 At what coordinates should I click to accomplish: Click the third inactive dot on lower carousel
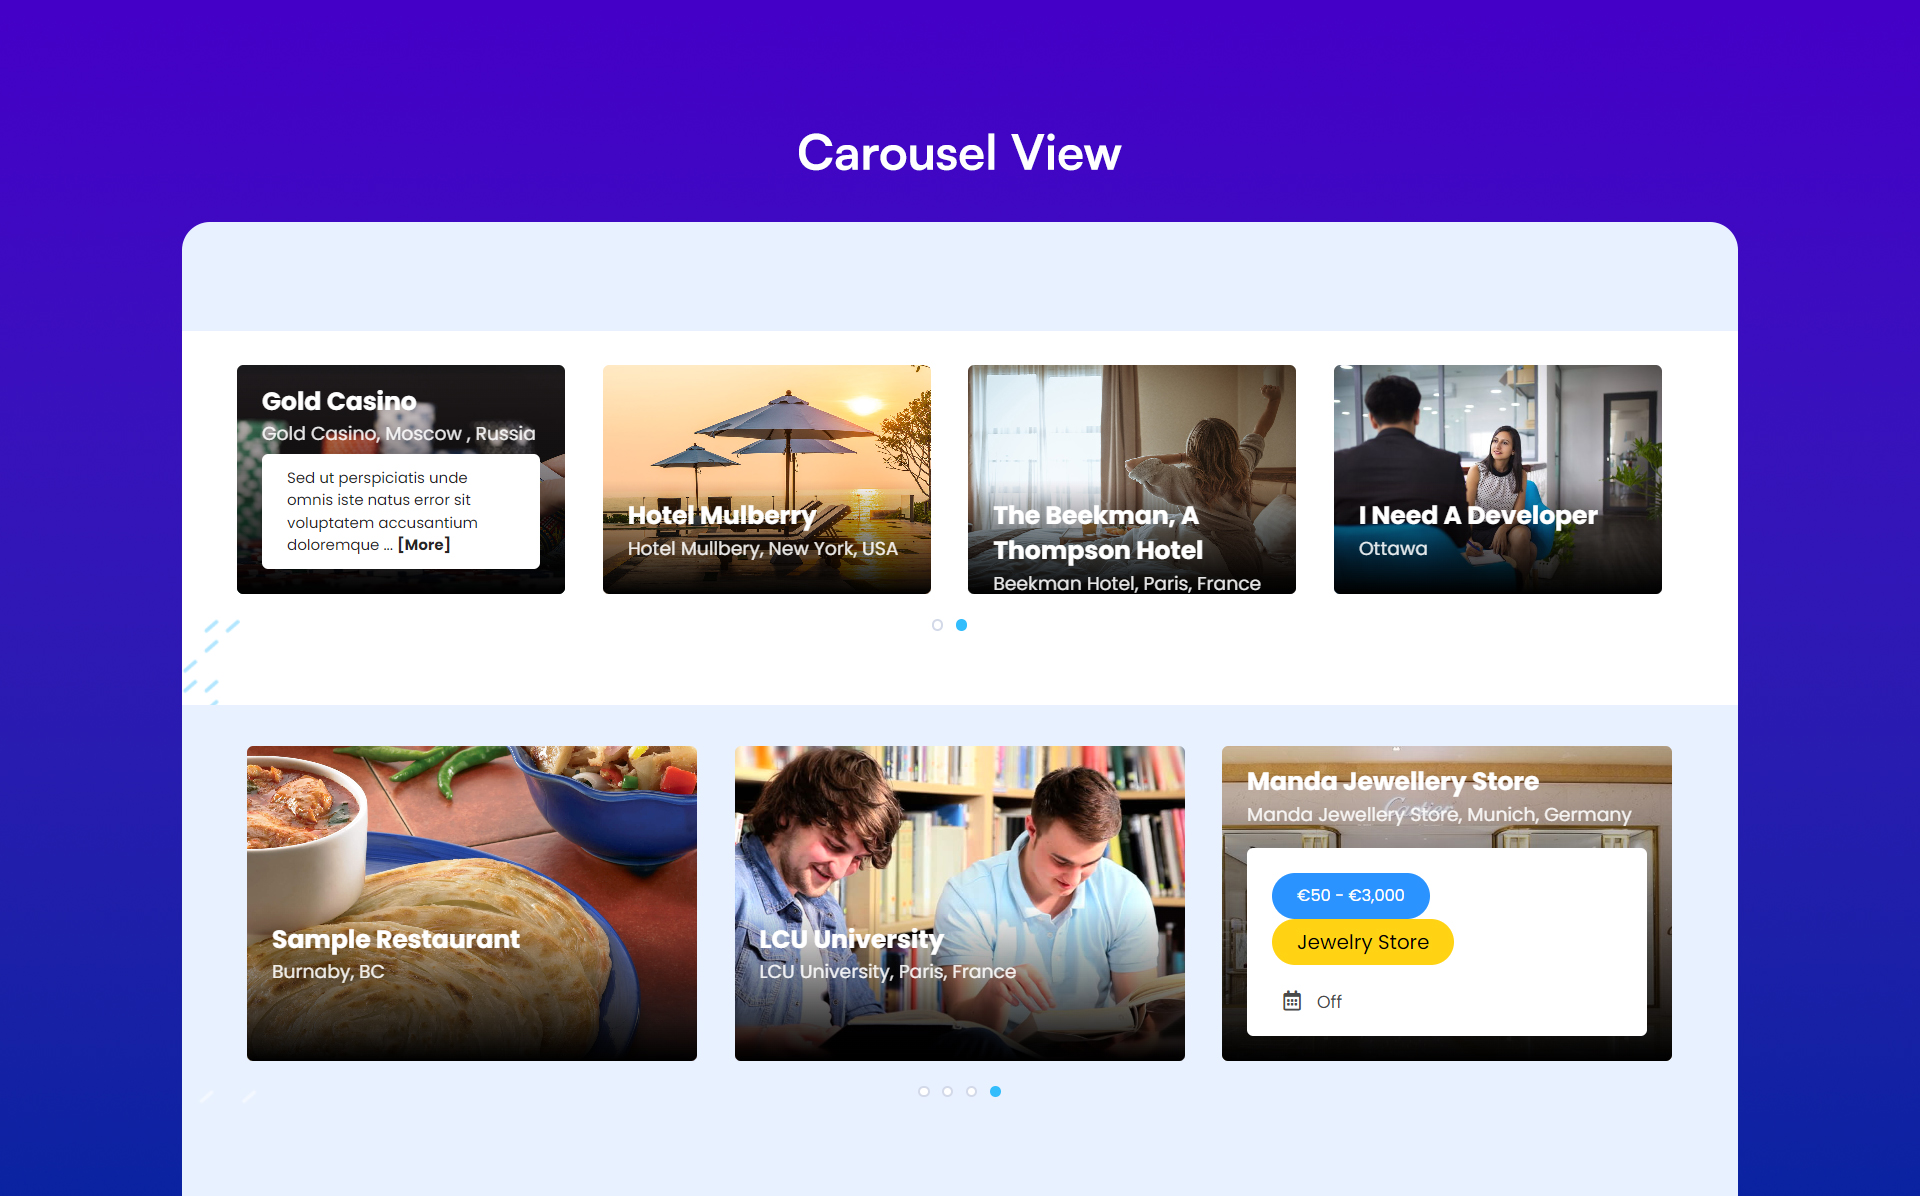971,1091
